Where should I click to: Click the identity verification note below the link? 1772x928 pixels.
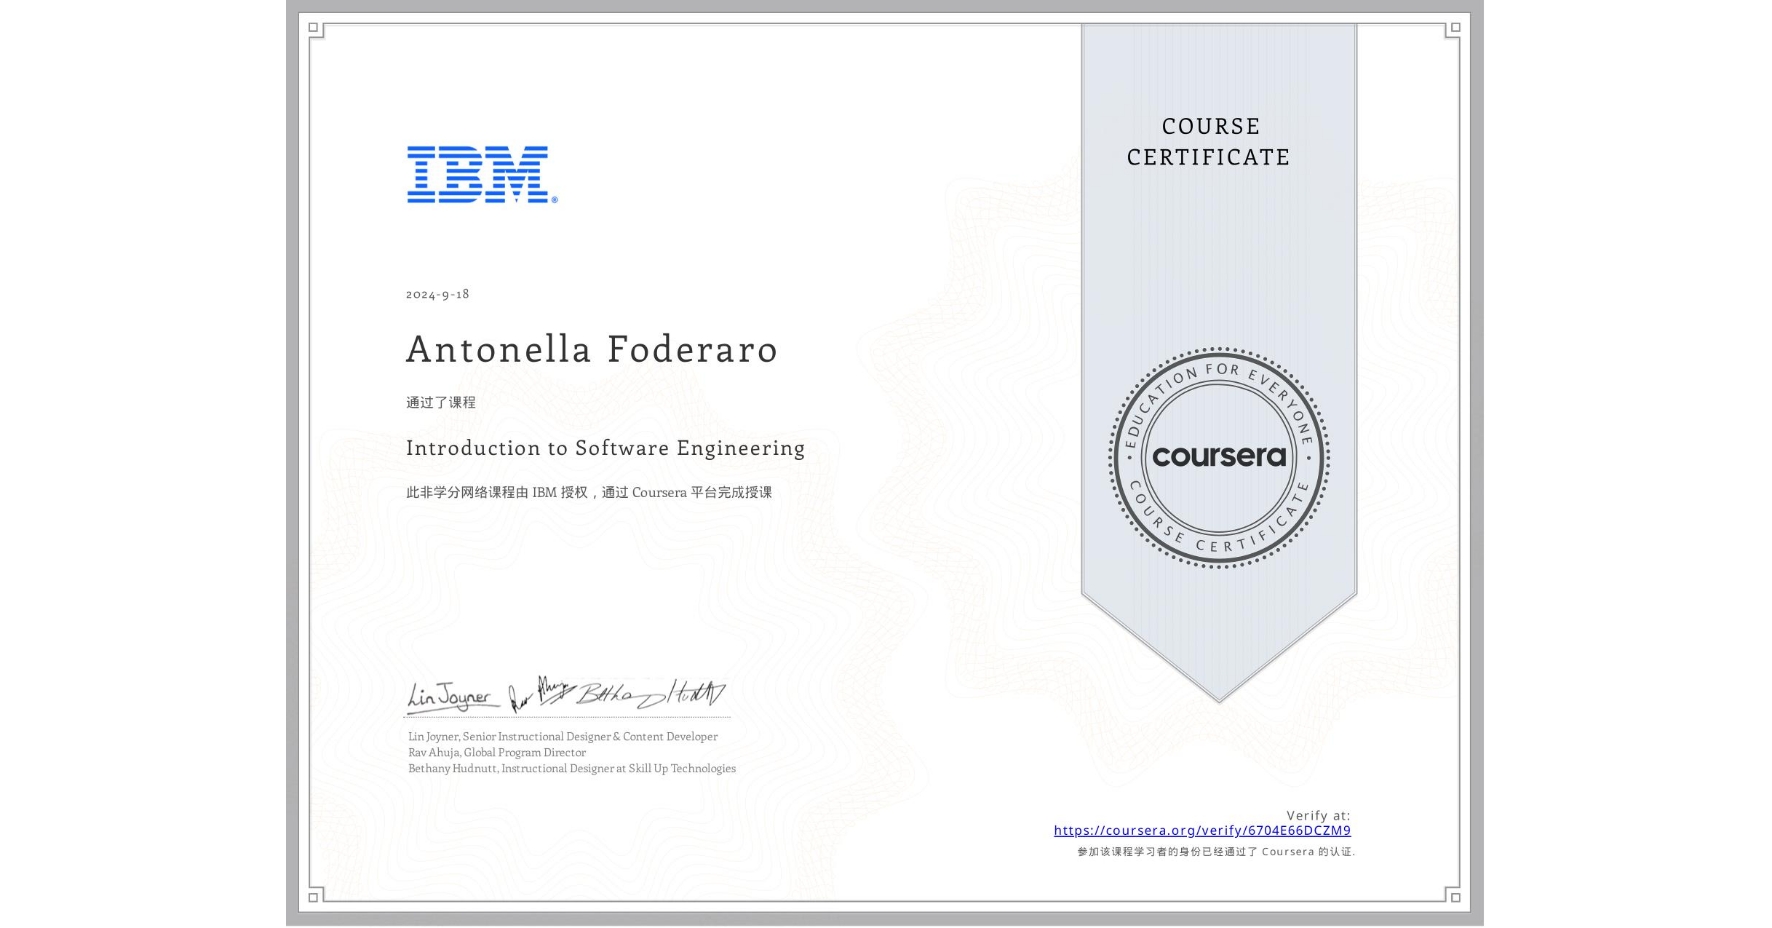pos(1216,852)
